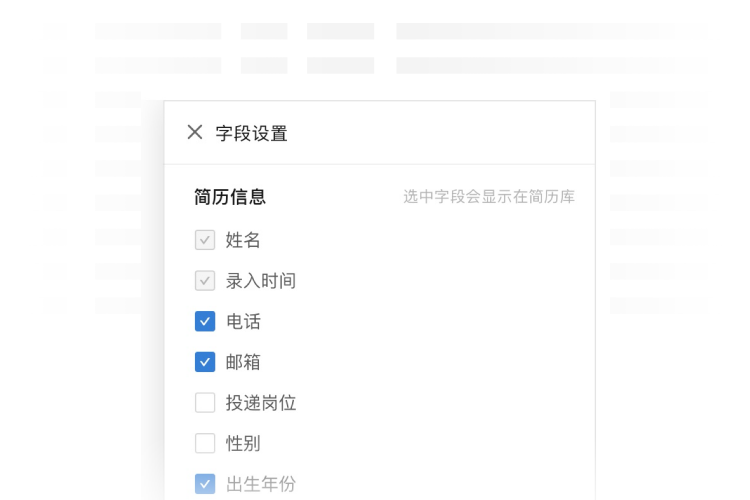Click the 字段设置 dialog title
The width and height of the screenshot is (750, 500).
pos(252,133)
